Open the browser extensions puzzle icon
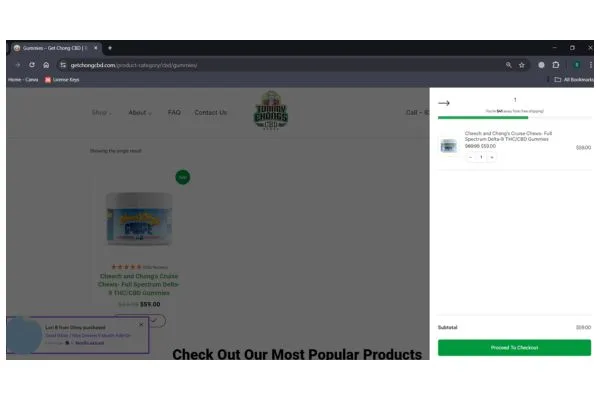The width and height of the screenshot is (600, 400). pos(556,65)
